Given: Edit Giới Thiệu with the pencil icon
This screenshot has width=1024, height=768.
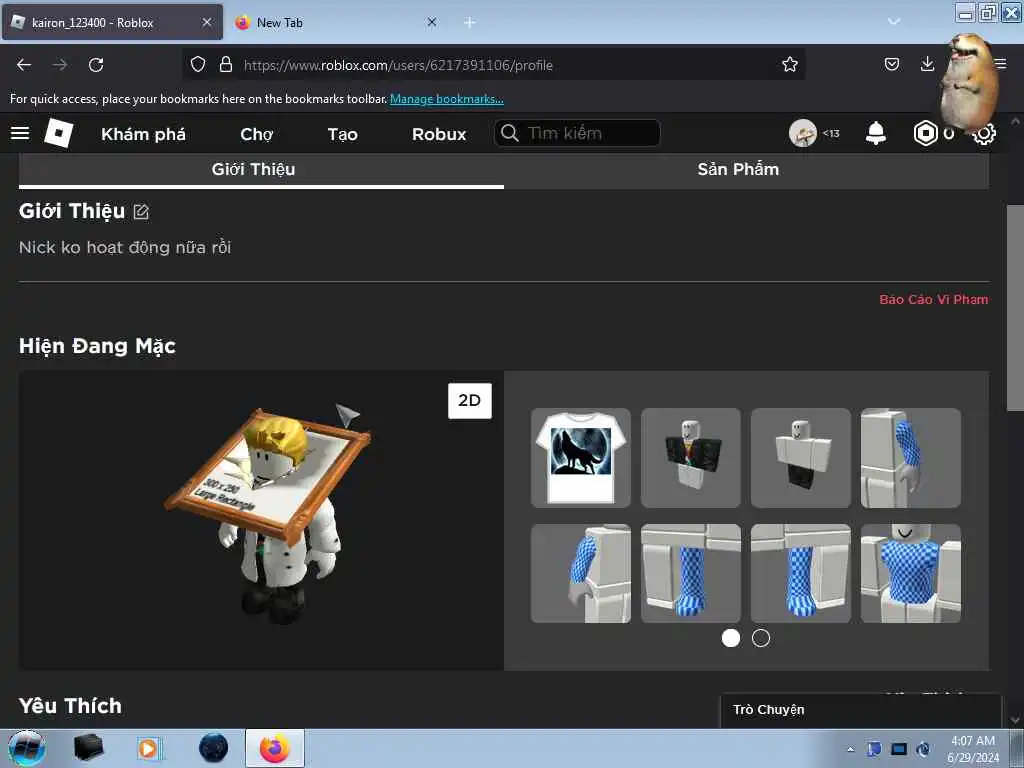Looking at the screenshot, I should pos(141,212).
